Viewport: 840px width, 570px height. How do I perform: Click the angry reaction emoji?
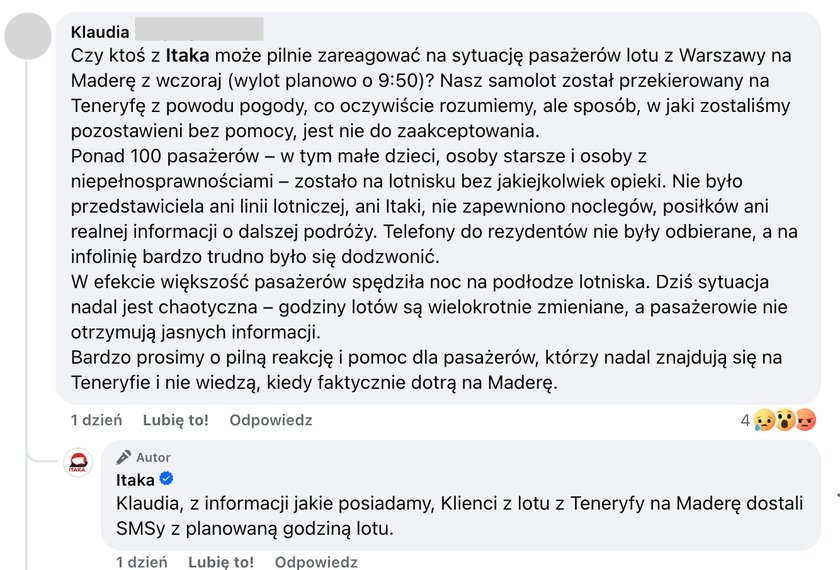tap(805, 421)
